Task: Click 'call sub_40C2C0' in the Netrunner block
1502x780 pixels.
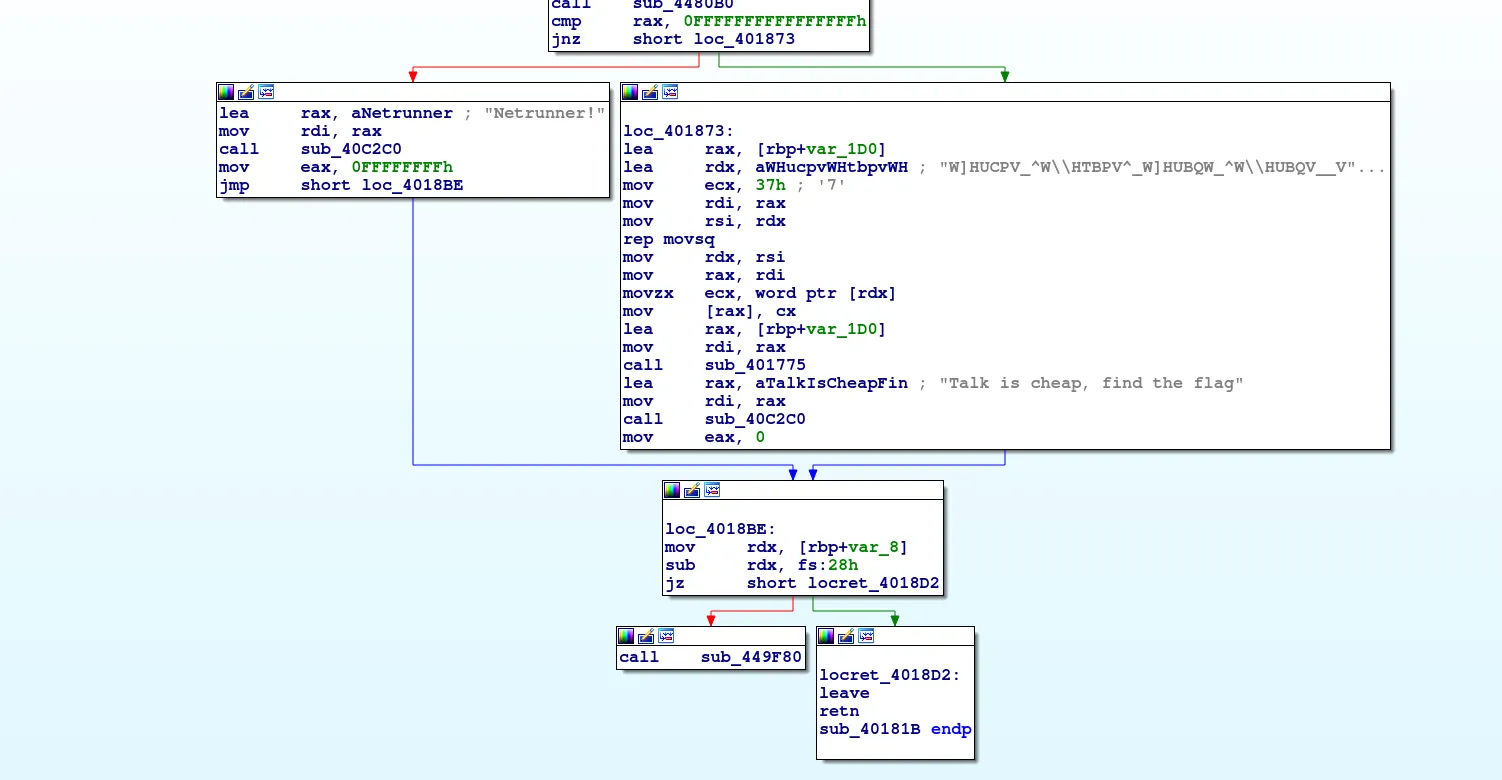Action: pyautogui.click(x=310, y=149)
